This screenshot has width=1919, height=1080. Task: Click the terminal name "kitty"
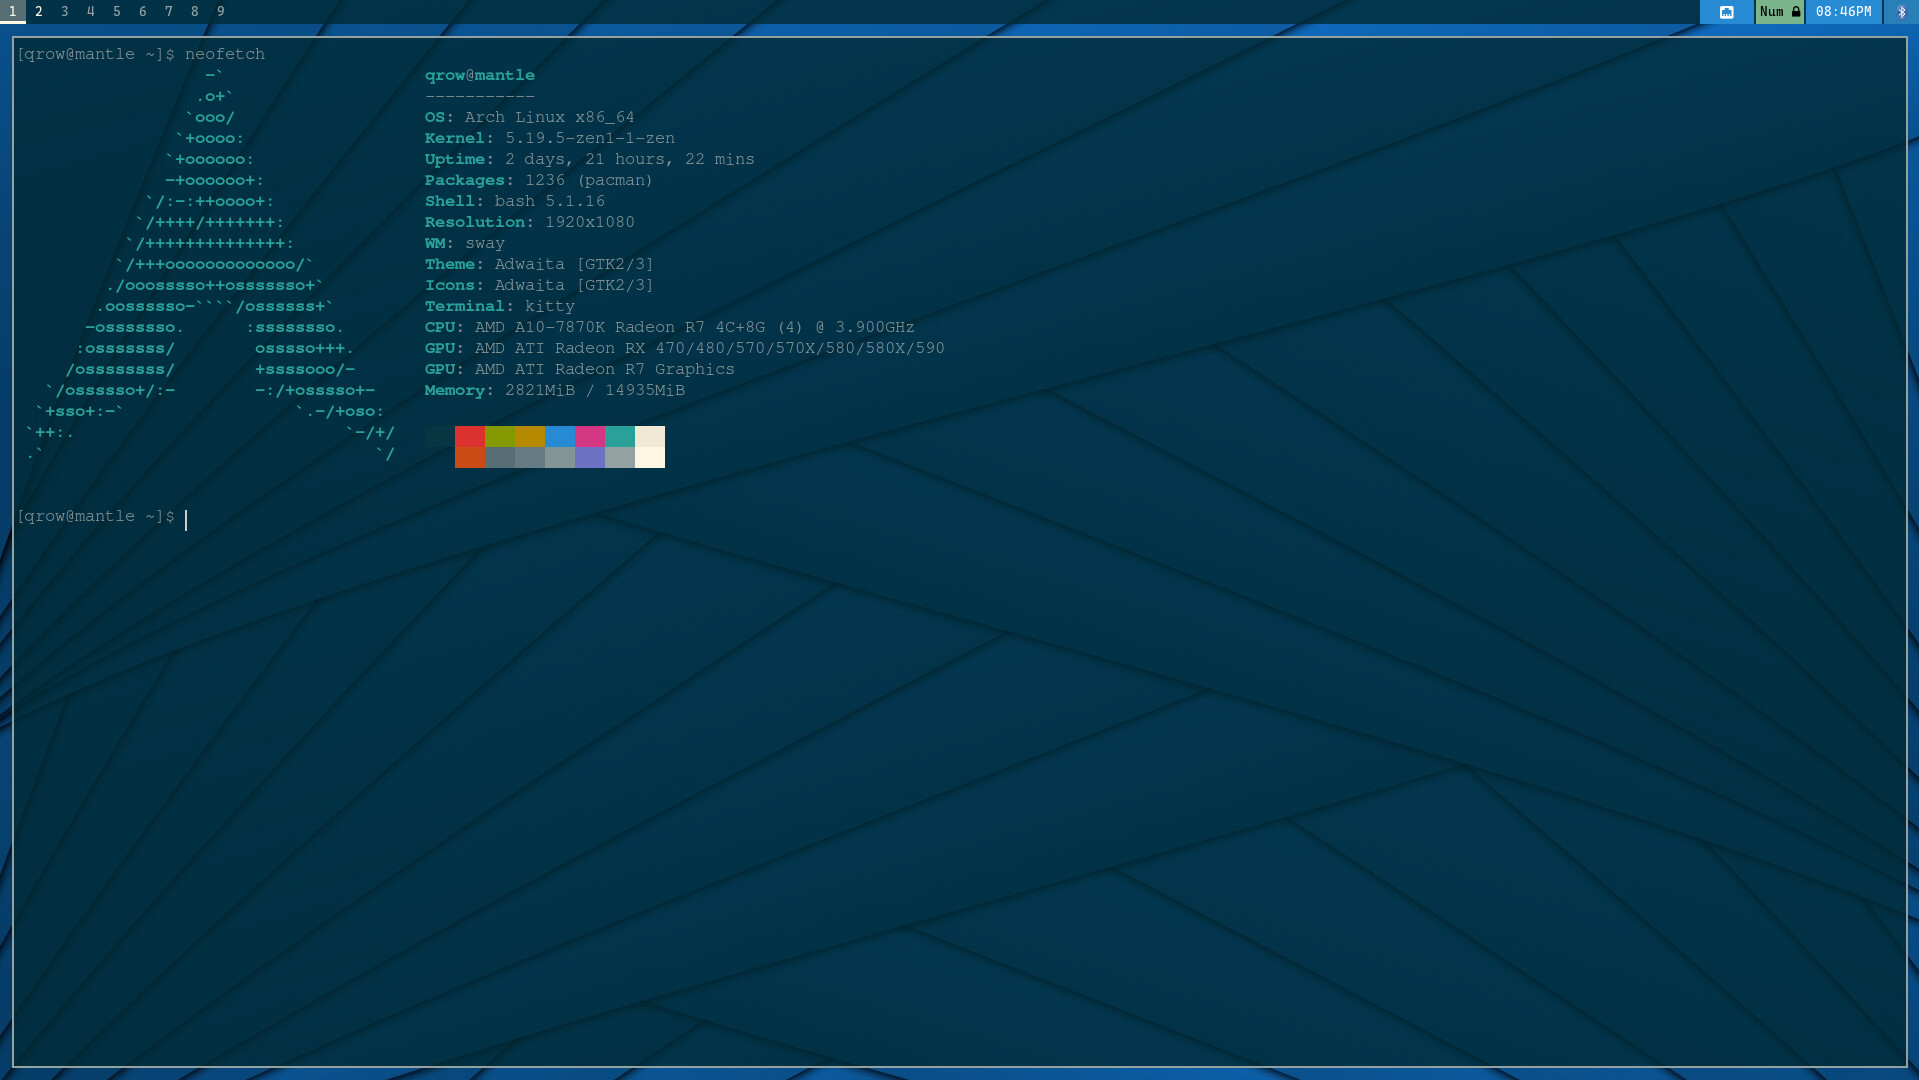[x=550, y=306]
